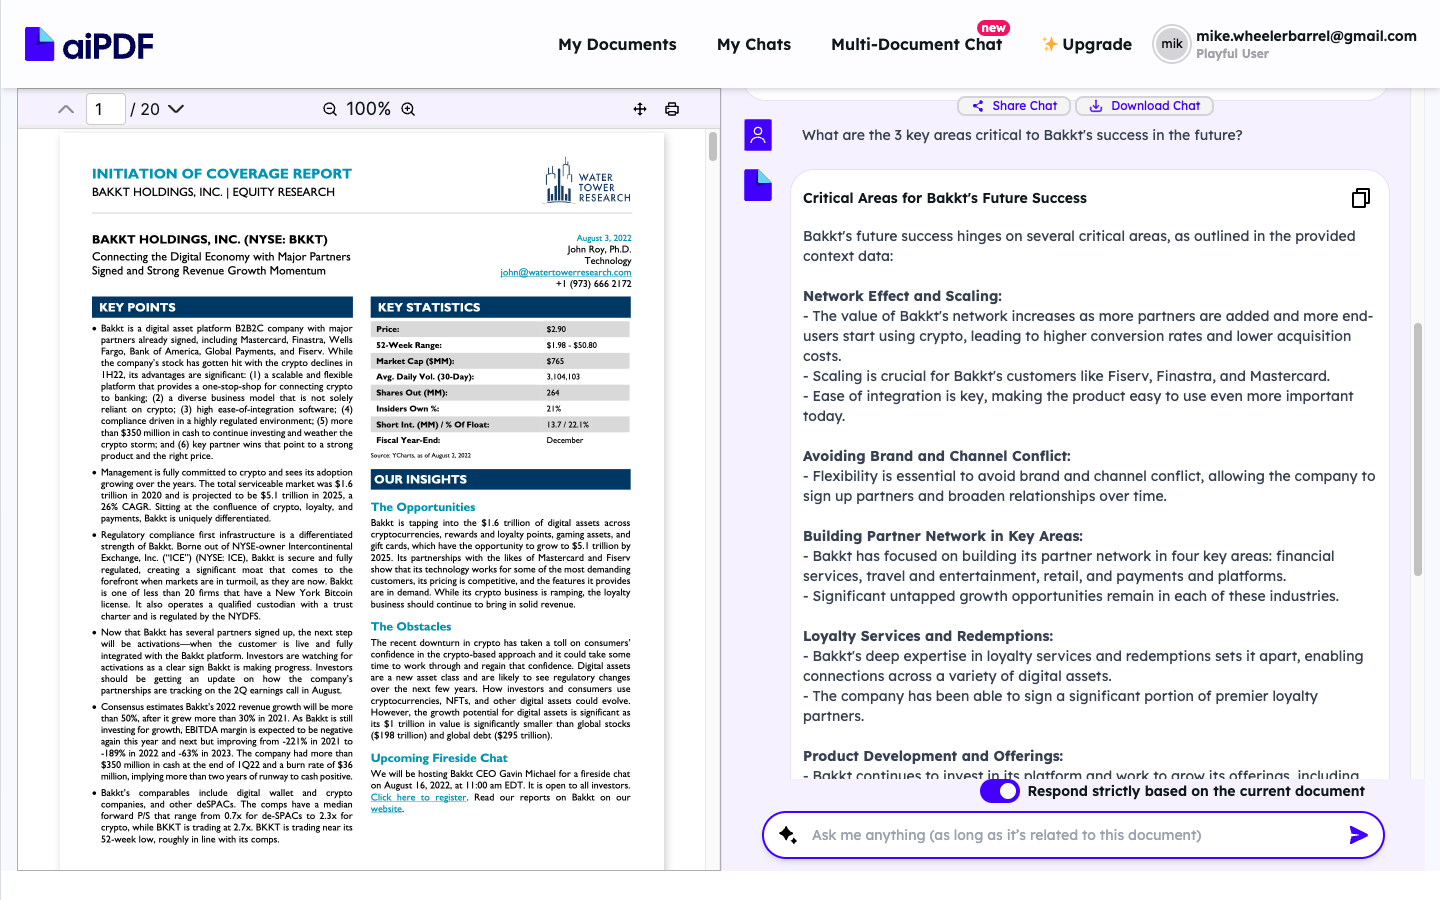Viewport: 1440px width, 900px height.
Task: Download the chat transcript
Action: [1144, 105]
